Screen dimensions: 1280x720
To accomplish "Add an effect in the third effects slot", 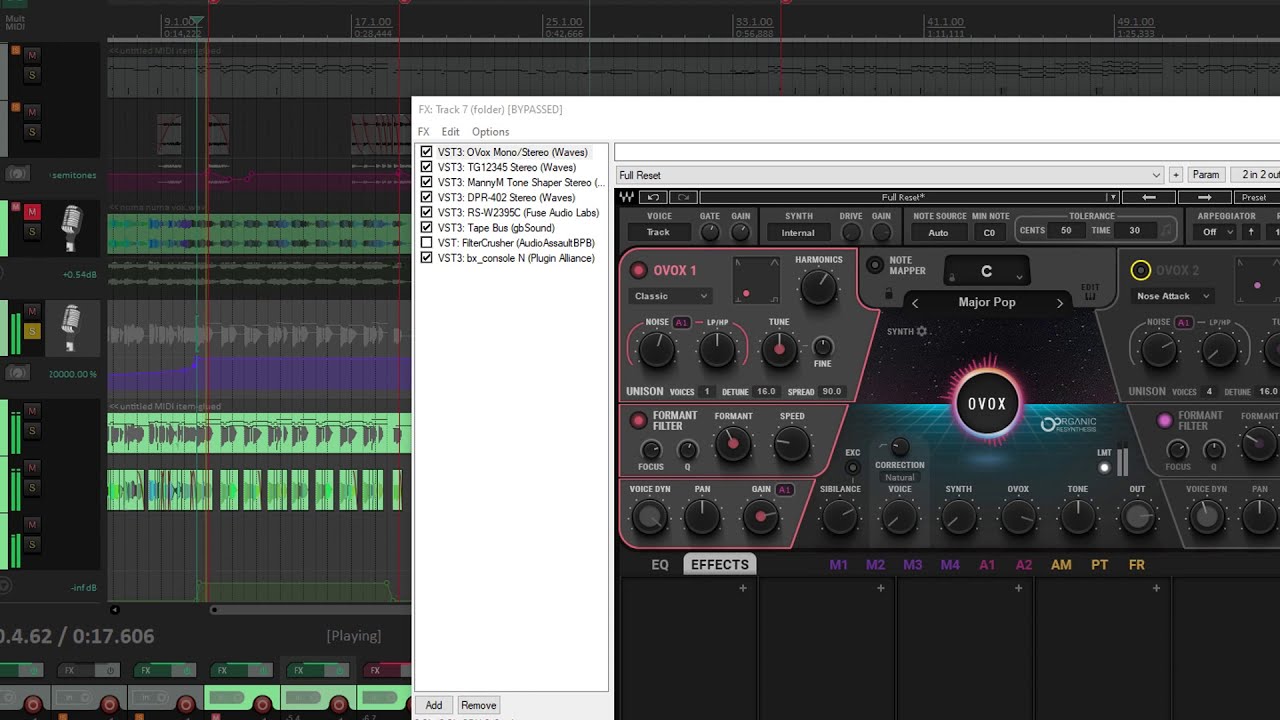I will pyautogui.click(x=1019, y=589).
